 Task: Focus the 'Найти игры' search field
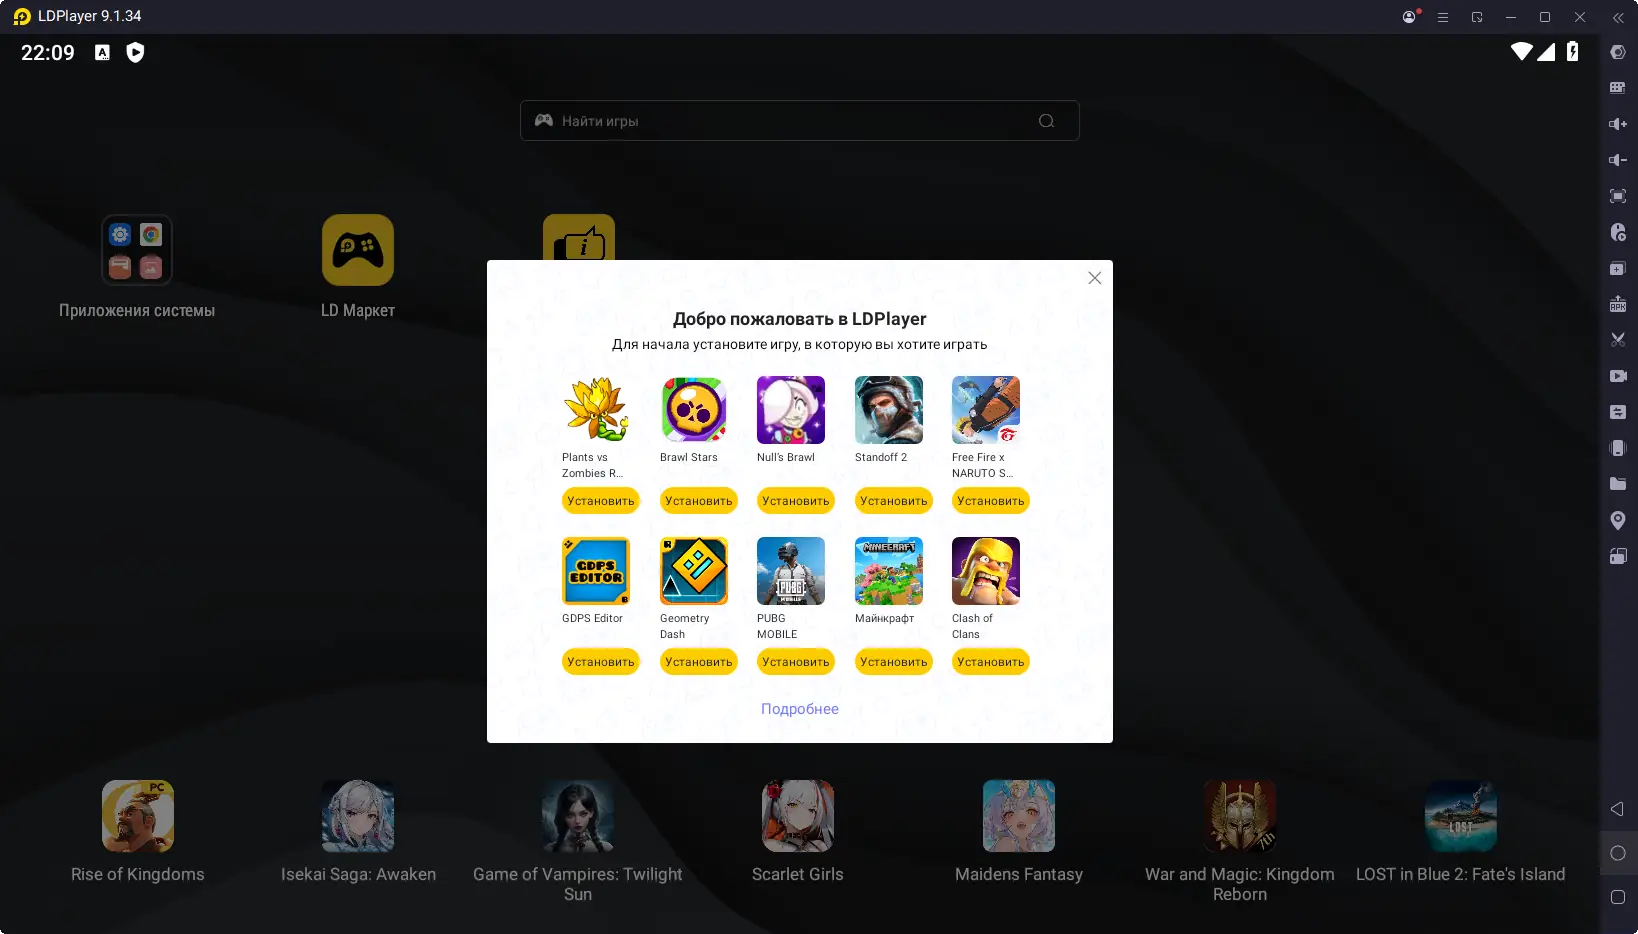800,121
